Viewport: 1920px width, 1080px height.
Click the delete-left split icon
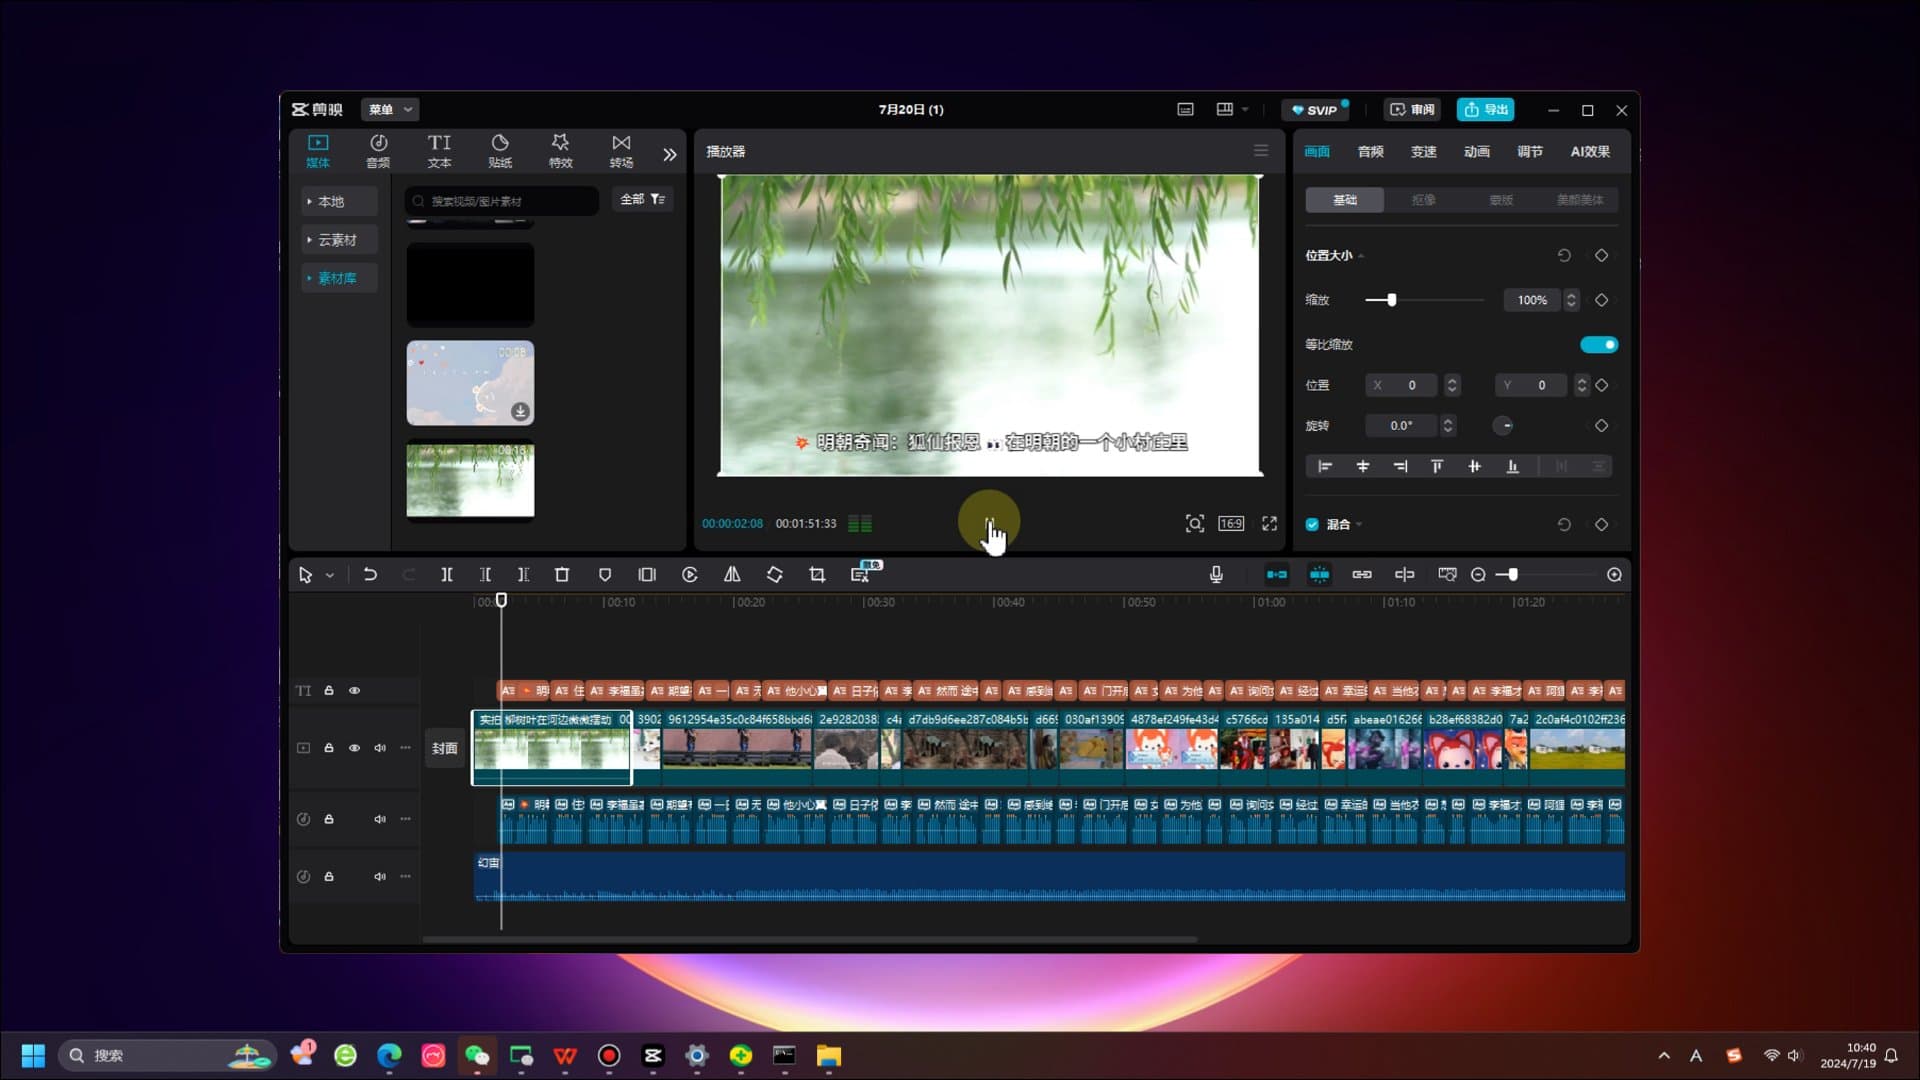[485, 575]
